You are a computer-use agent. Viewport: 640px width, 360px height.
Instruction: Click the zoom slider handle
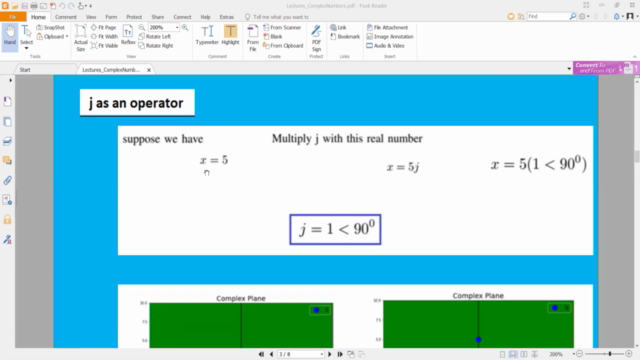tap(610, 354)
